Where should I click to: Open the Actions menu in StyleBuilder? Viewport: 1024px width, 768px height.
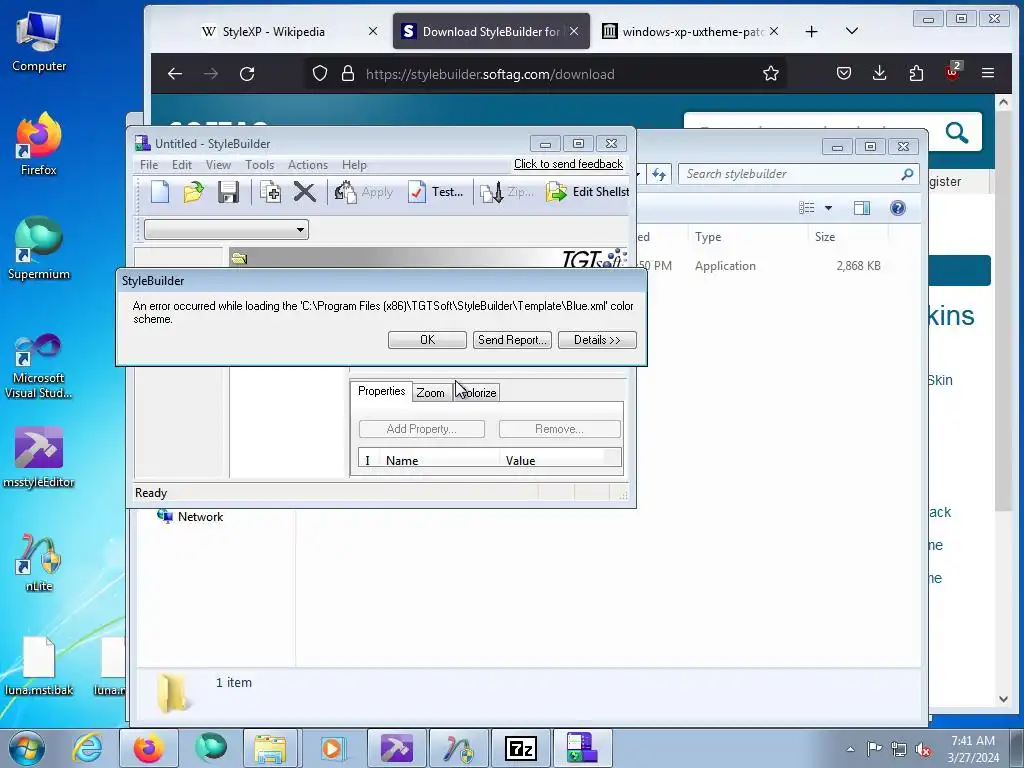pyautogui.click(x=308, y=165)
